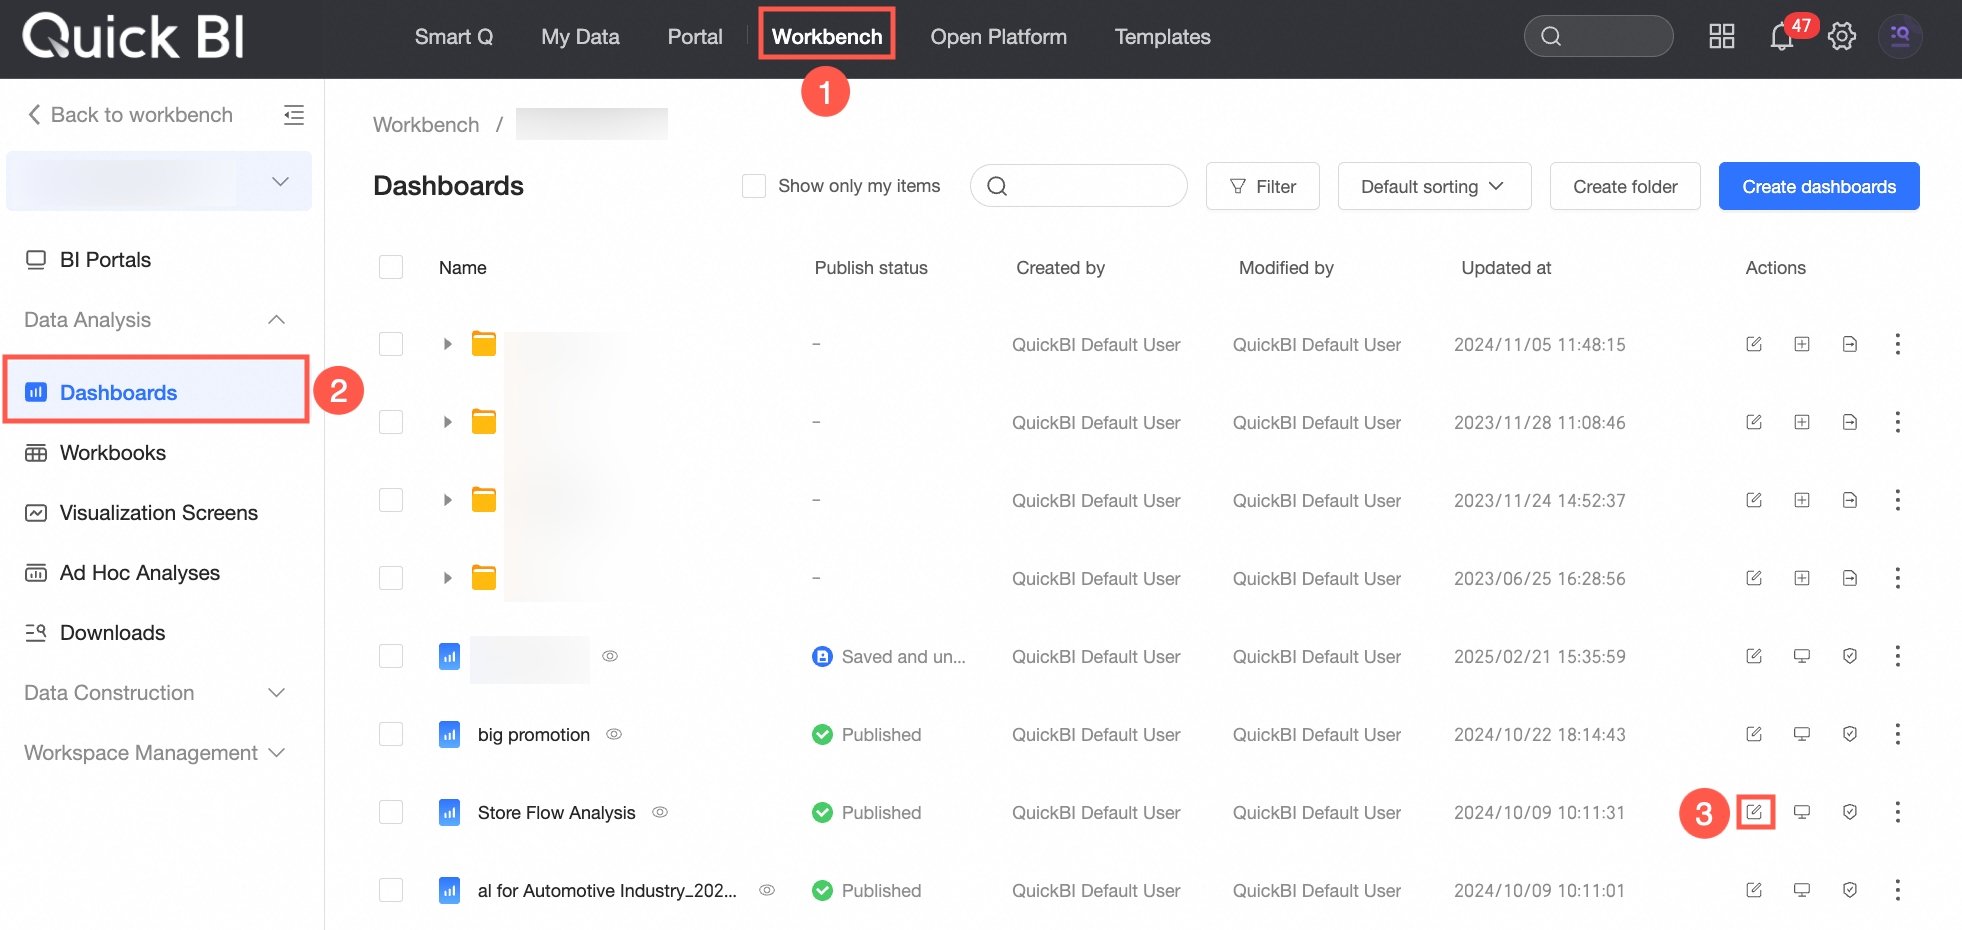
Task: Click the dashboards search input field
Action: (x=1079, y=186)
